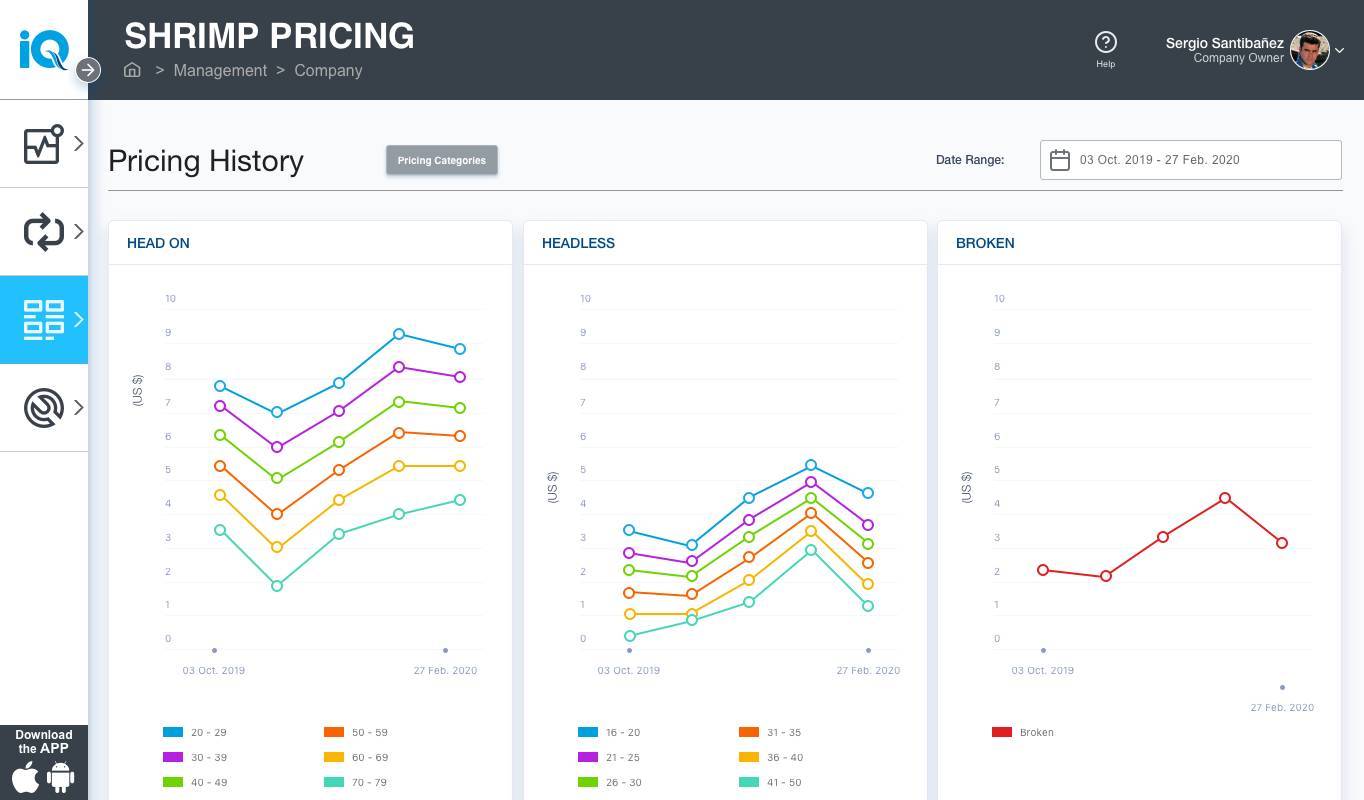Click the Management breadcrumb link

tap(220, 70)
